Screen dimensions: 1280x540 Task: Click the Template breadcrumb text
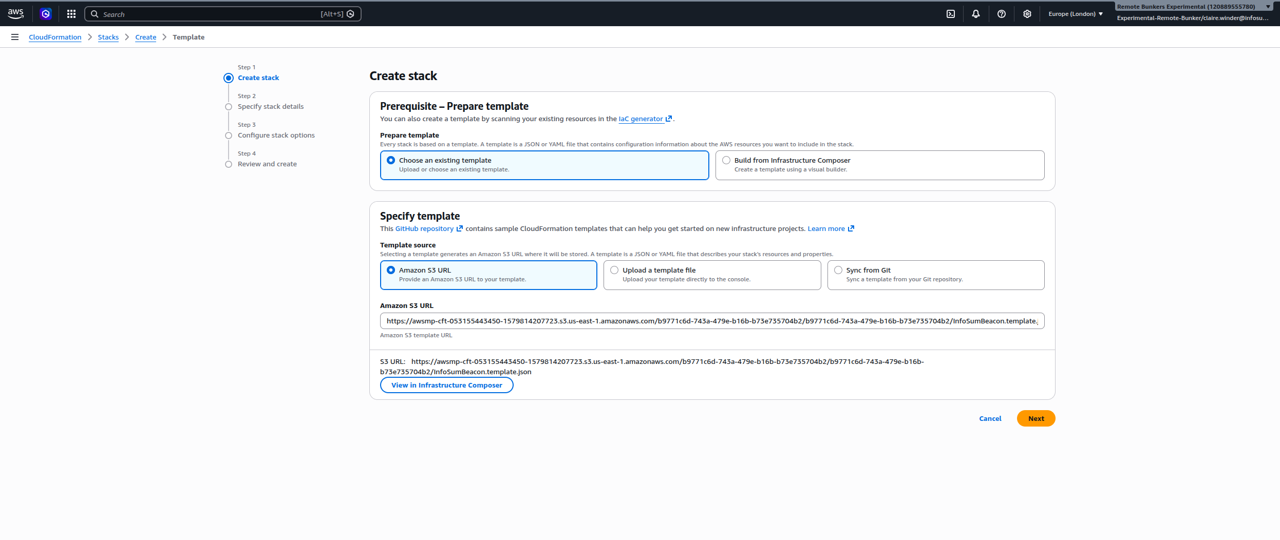coord(188,37)
